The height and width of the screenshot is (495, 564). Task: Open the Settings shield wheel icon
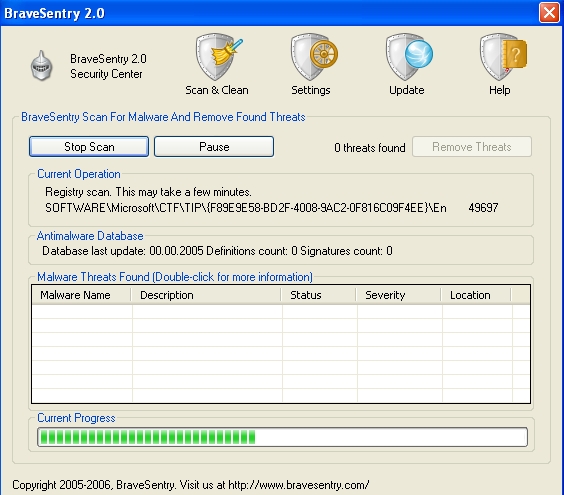pos(314,57)
